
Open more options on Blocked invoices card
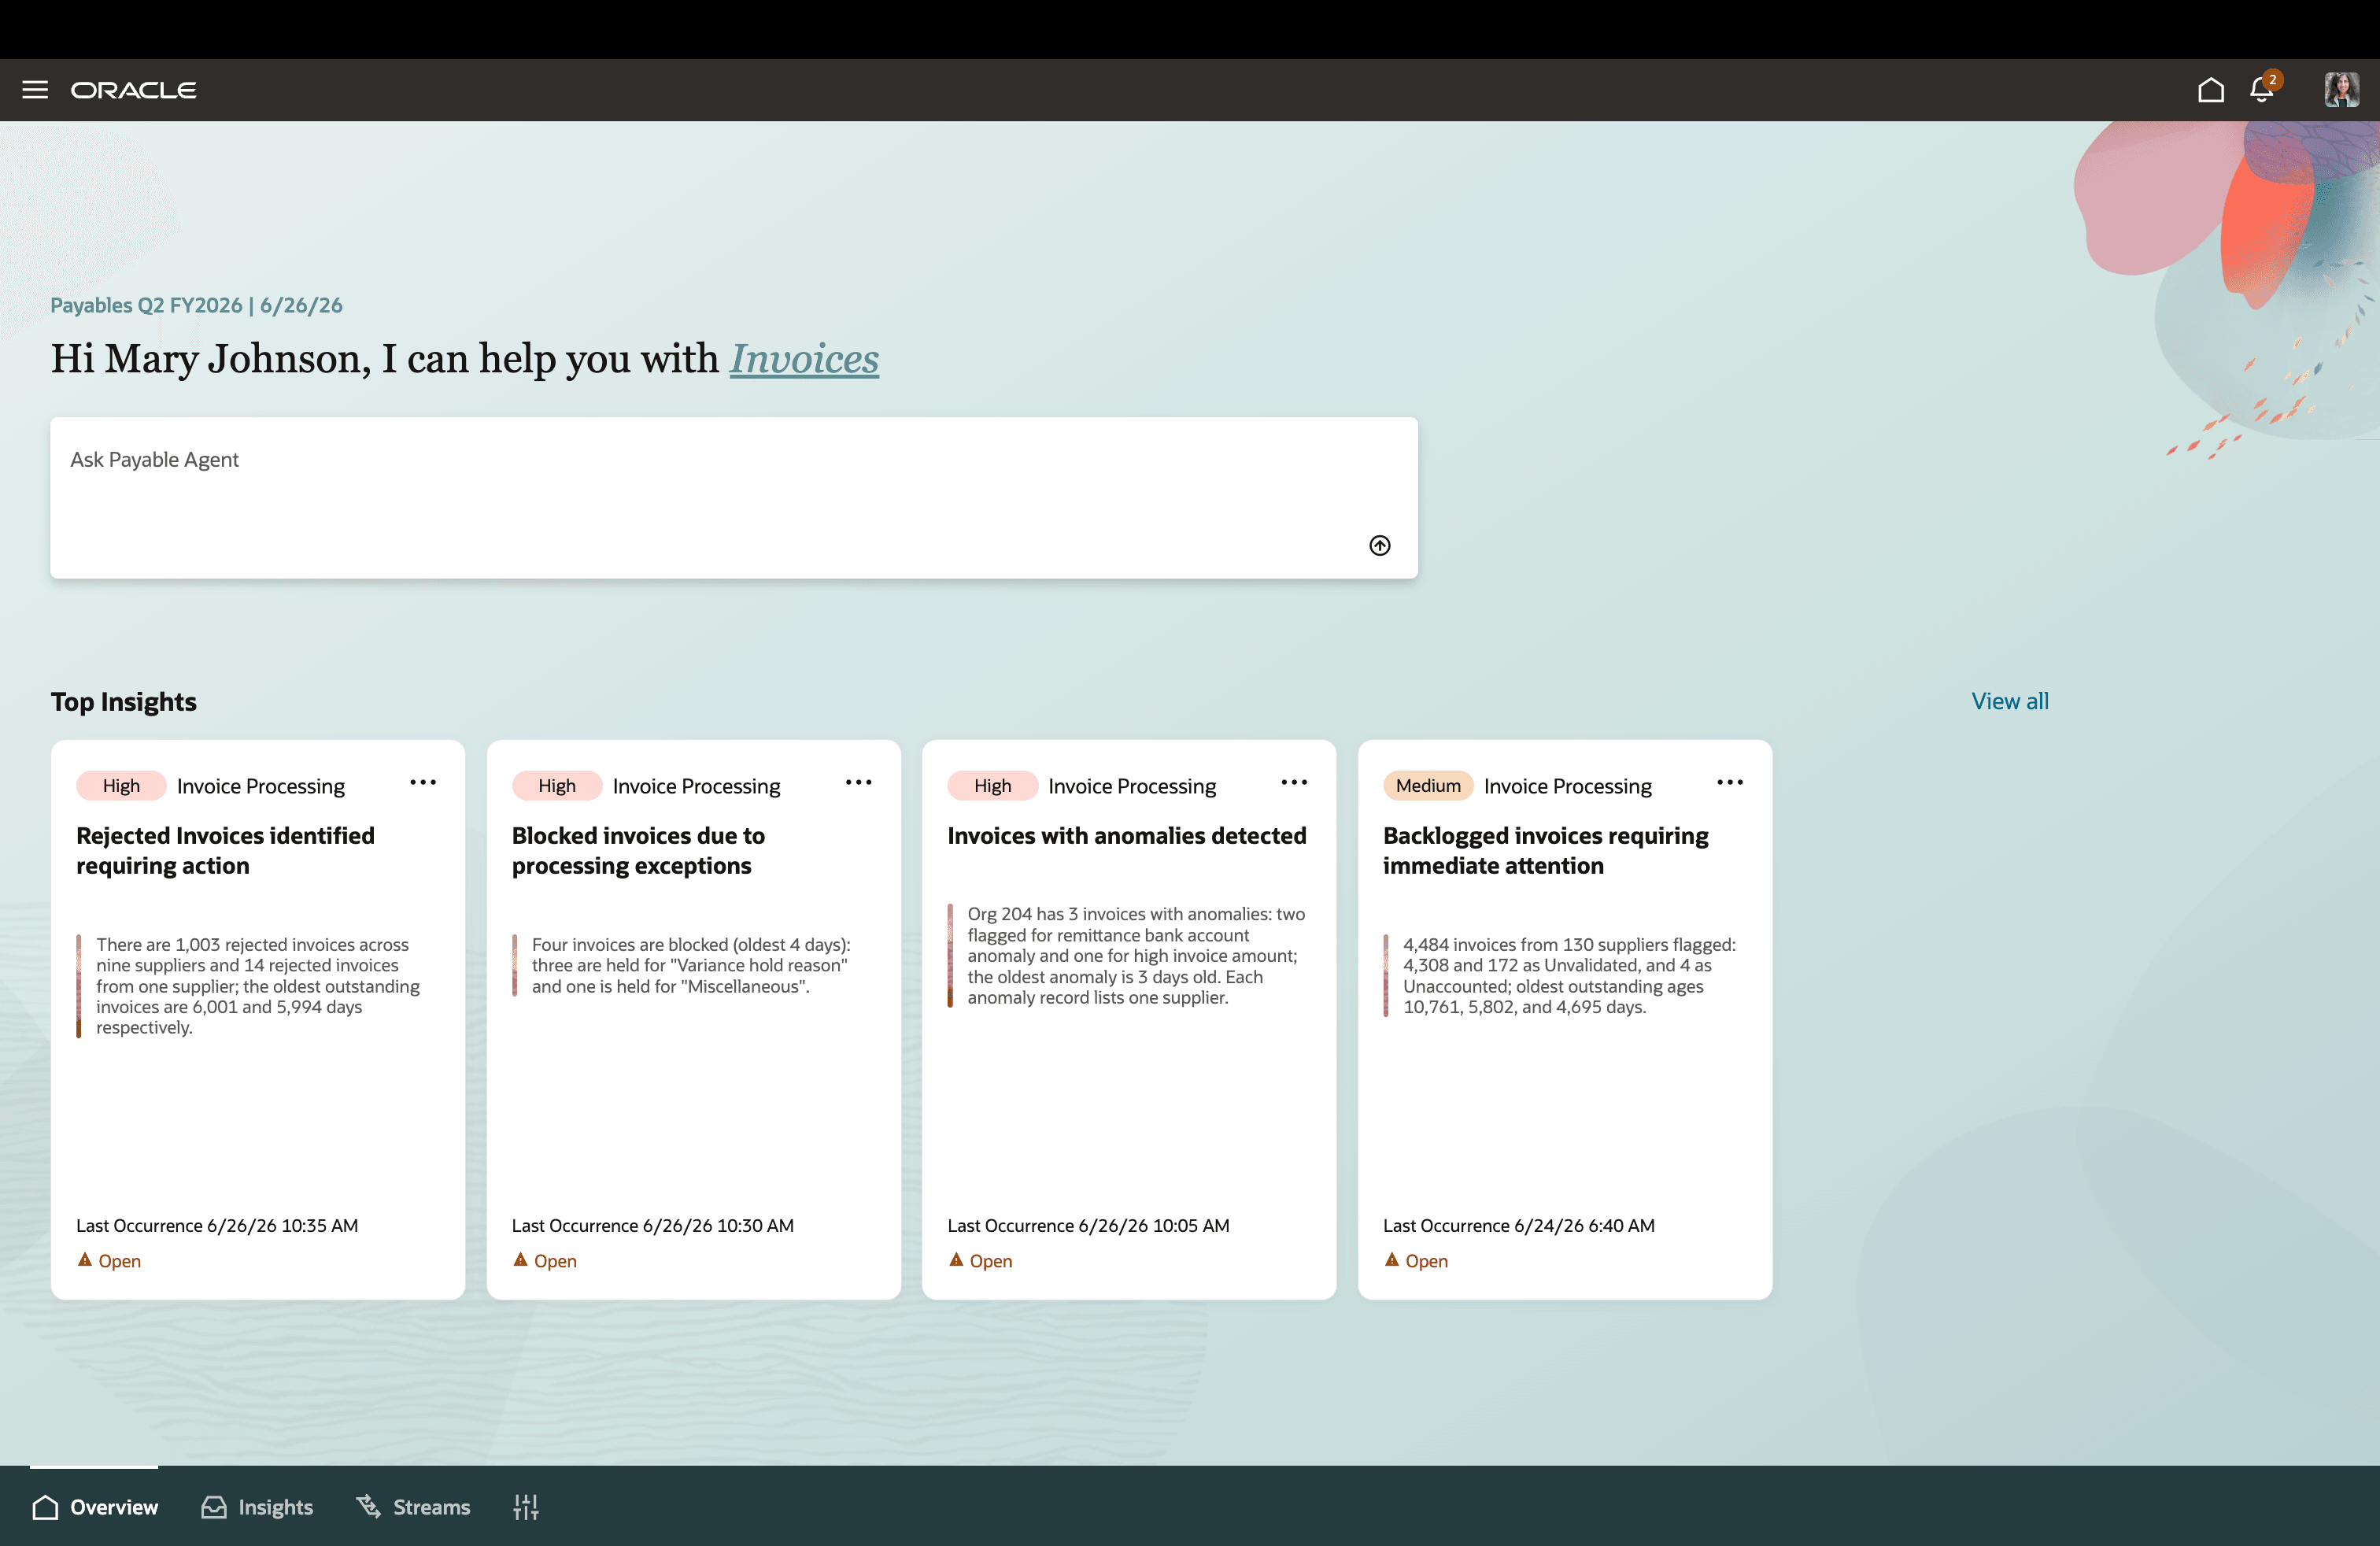tap(858, 782)
